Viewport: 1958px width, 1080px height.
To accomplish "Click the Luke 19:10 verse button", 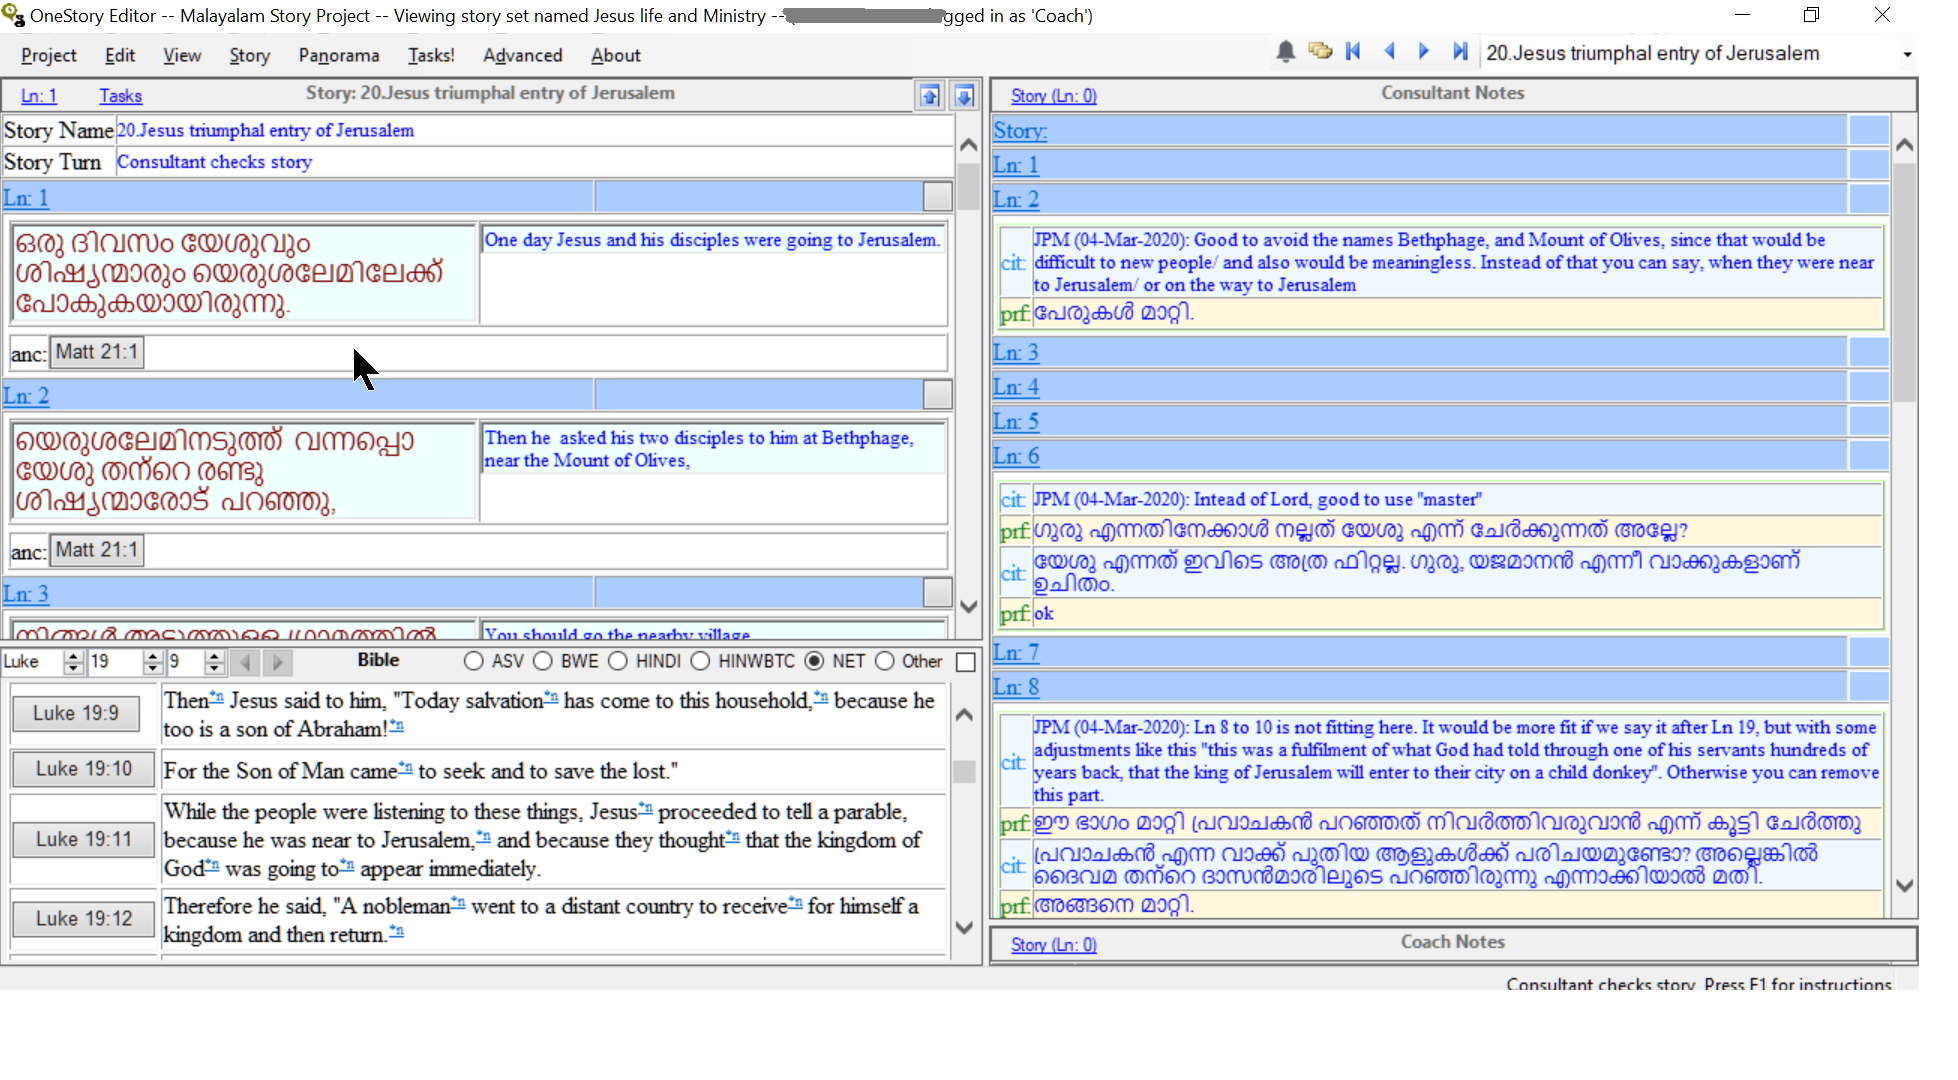I will click(x=84, y=769).
